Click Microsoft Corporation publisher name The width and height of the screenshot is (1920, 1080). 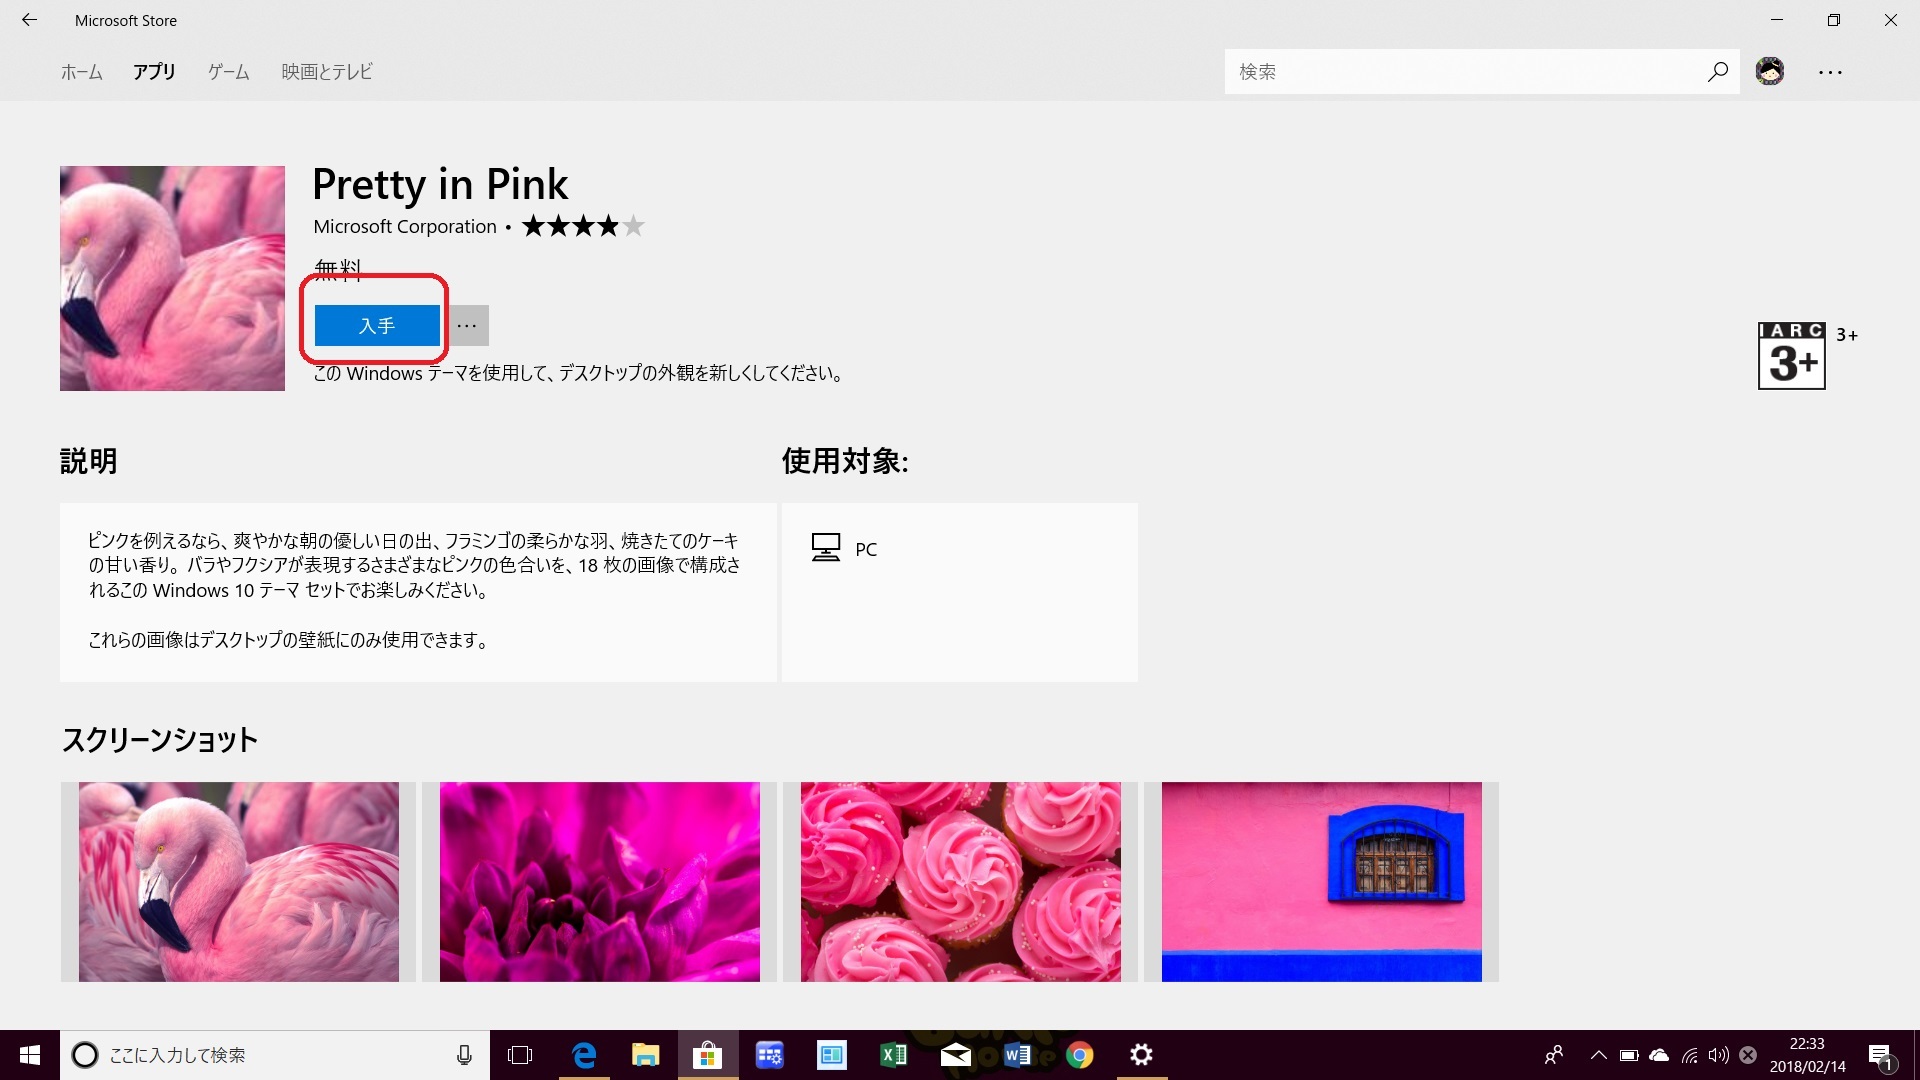click(x=405, y=227)
